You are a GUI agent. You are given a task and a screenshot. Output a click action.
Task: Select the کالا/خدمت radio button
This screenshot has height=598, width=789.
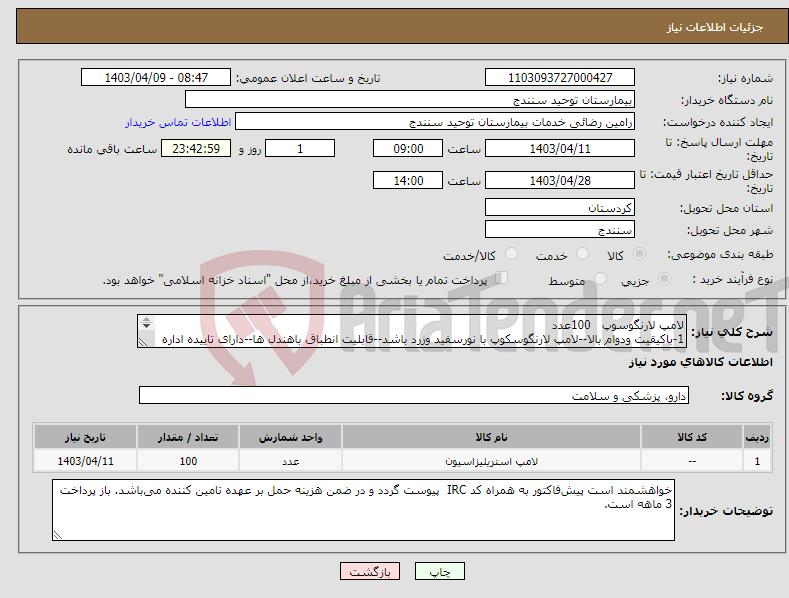click(x=511, y=254)
